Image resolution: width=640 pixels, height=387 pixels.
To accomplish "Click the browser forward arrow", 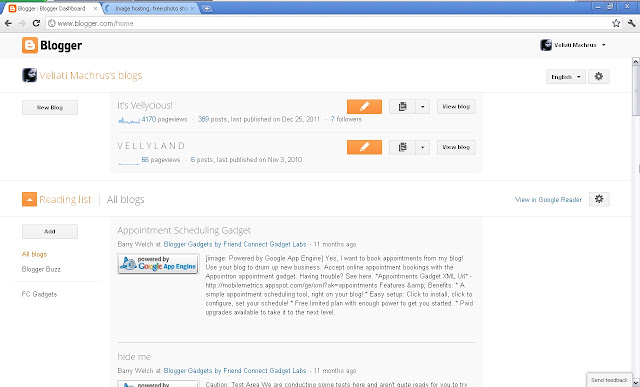I will click(x=22, y=23).
